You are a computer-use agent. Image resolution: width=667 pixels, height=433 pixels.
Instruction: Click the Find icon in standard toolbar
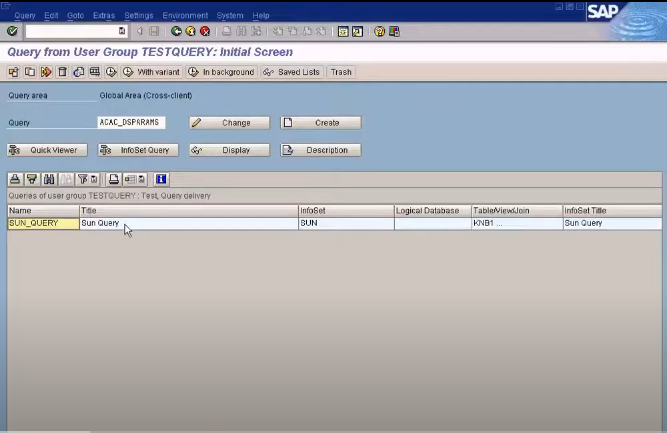click(x=241, y=31)
